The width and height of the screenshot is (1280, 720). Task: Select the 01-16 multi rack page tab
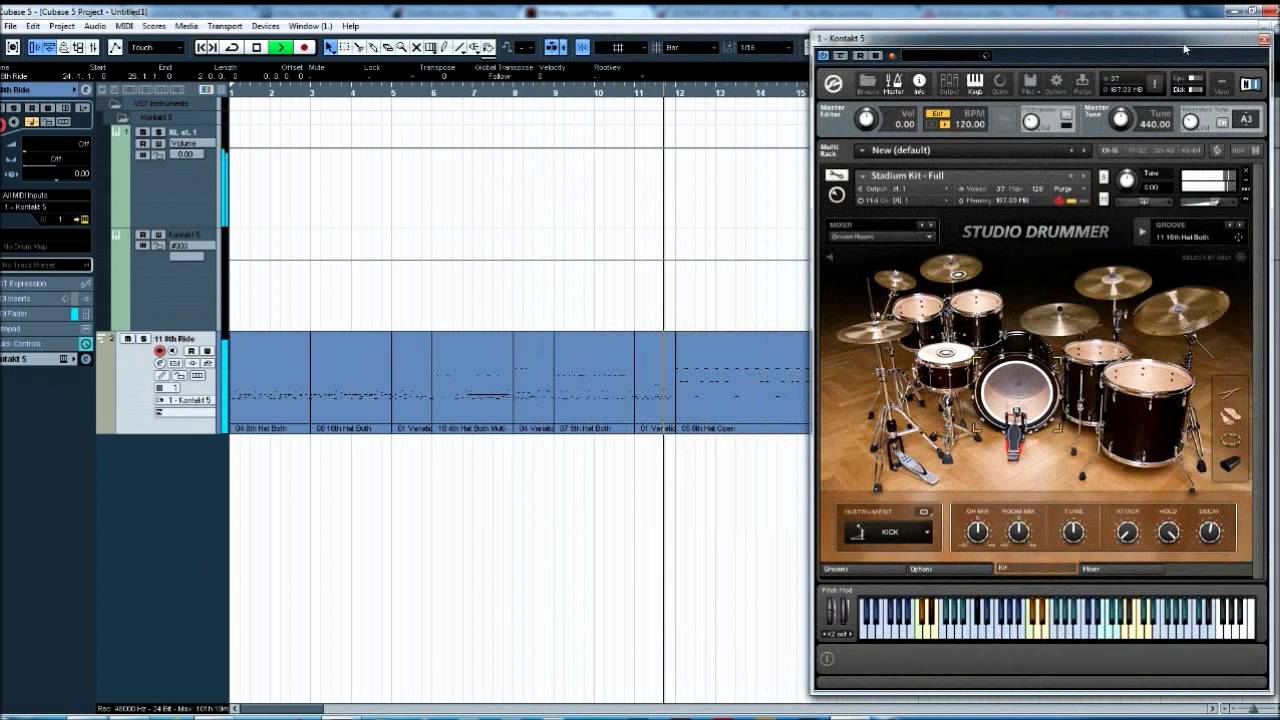tap(1110, 150)
